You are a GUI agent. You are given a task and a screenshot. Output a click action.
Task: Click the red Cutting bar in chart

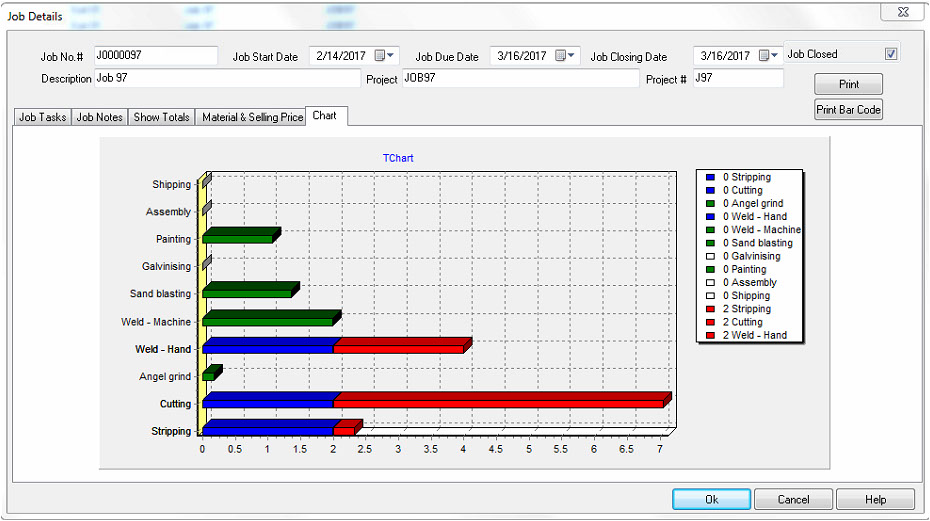coord(498,403)
